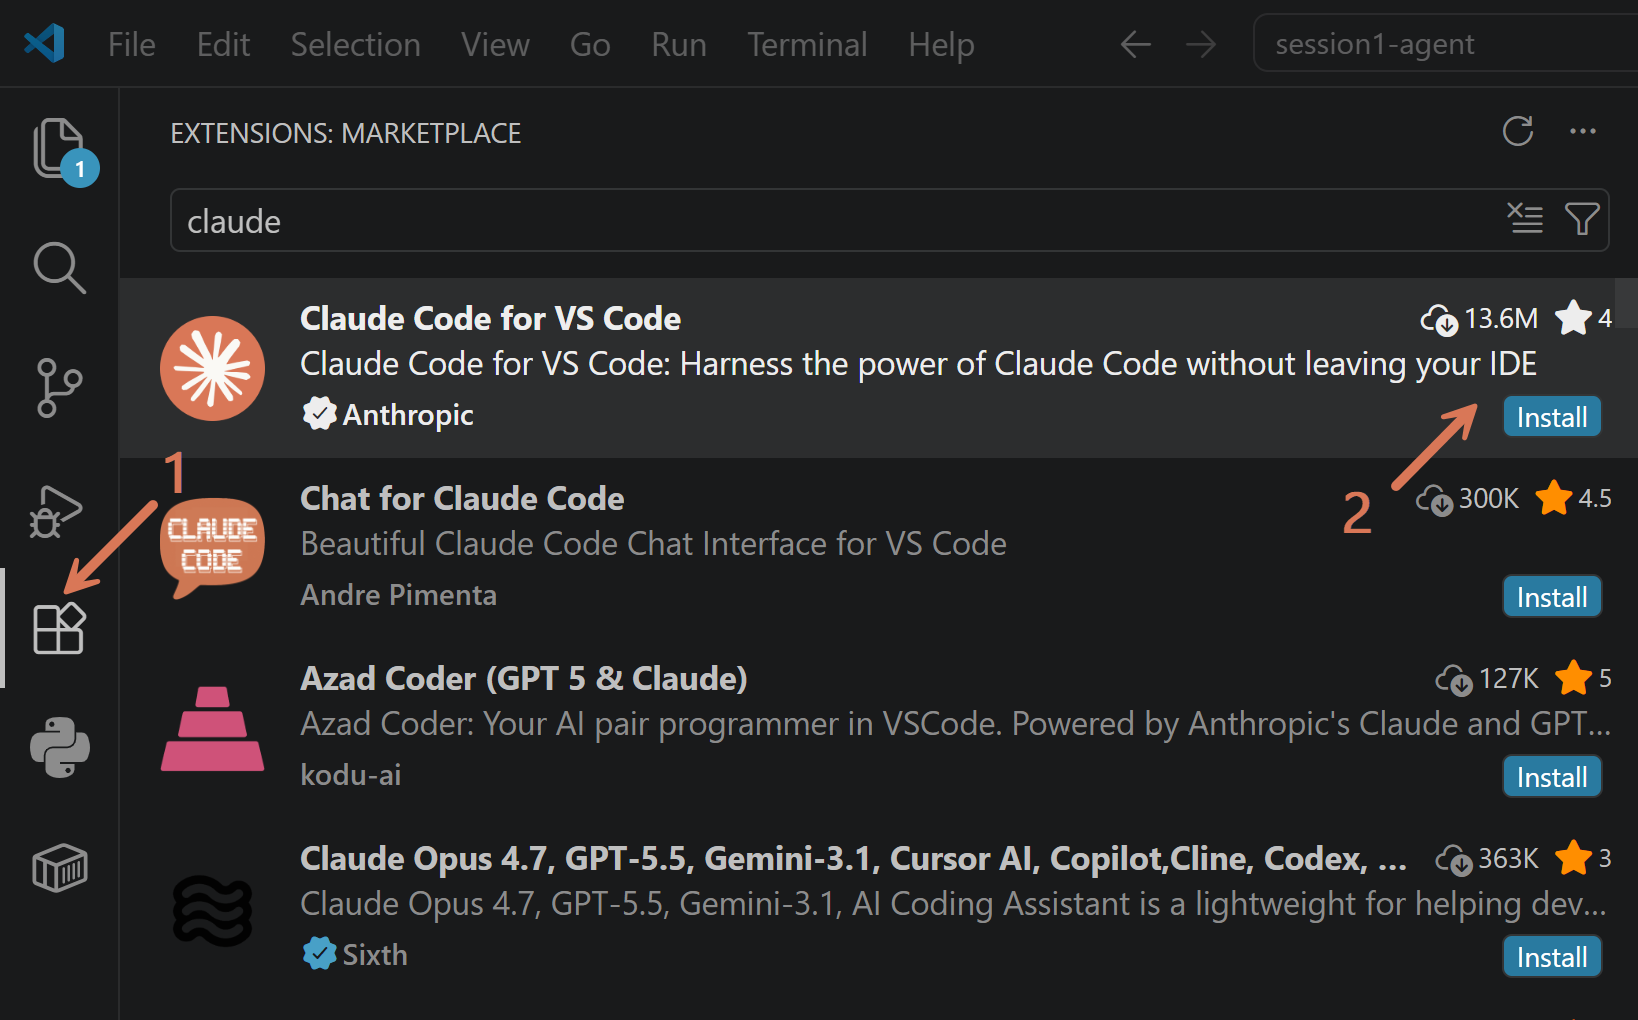Go forward using the right arrow
Screen dimensions: 1638x1020
(1200, 44)
